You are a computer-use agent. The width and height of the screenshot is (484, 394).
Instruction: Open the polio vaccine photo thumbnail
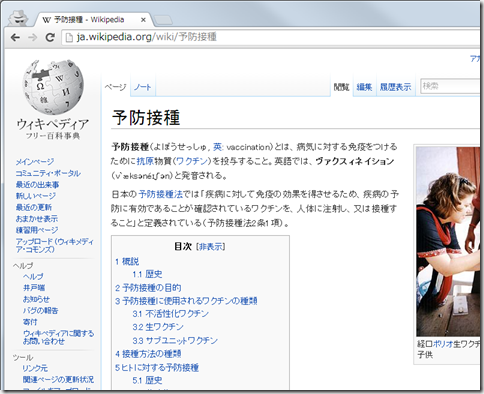point(448,242)
